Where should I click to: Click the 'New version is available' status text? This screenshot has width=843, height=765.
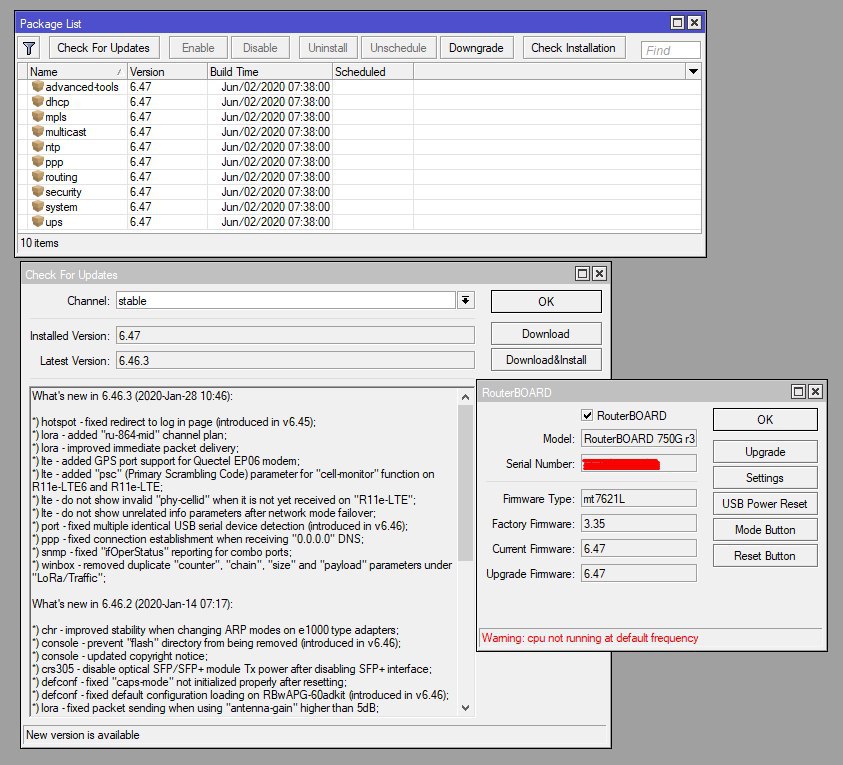pyautogui.click(x=83, y=735)
